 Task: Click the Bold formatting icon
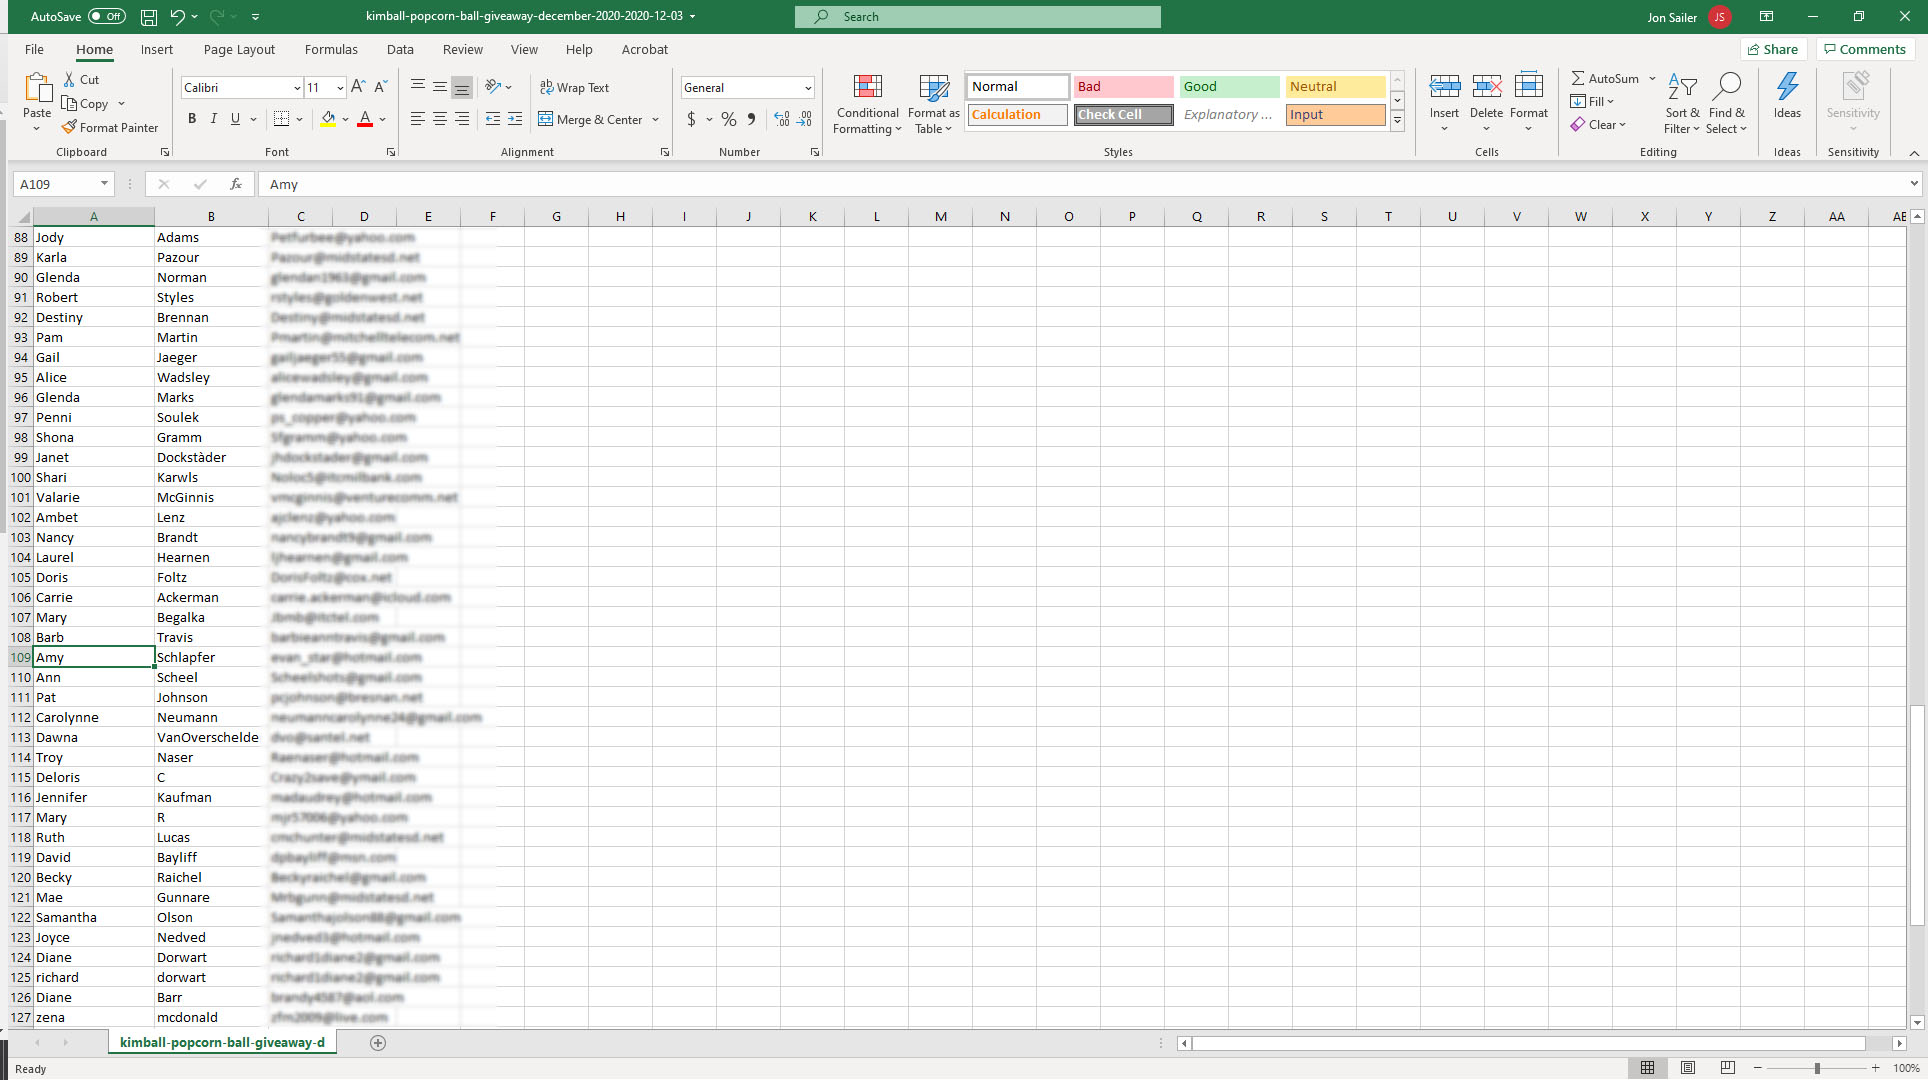[x=192, y=119]
